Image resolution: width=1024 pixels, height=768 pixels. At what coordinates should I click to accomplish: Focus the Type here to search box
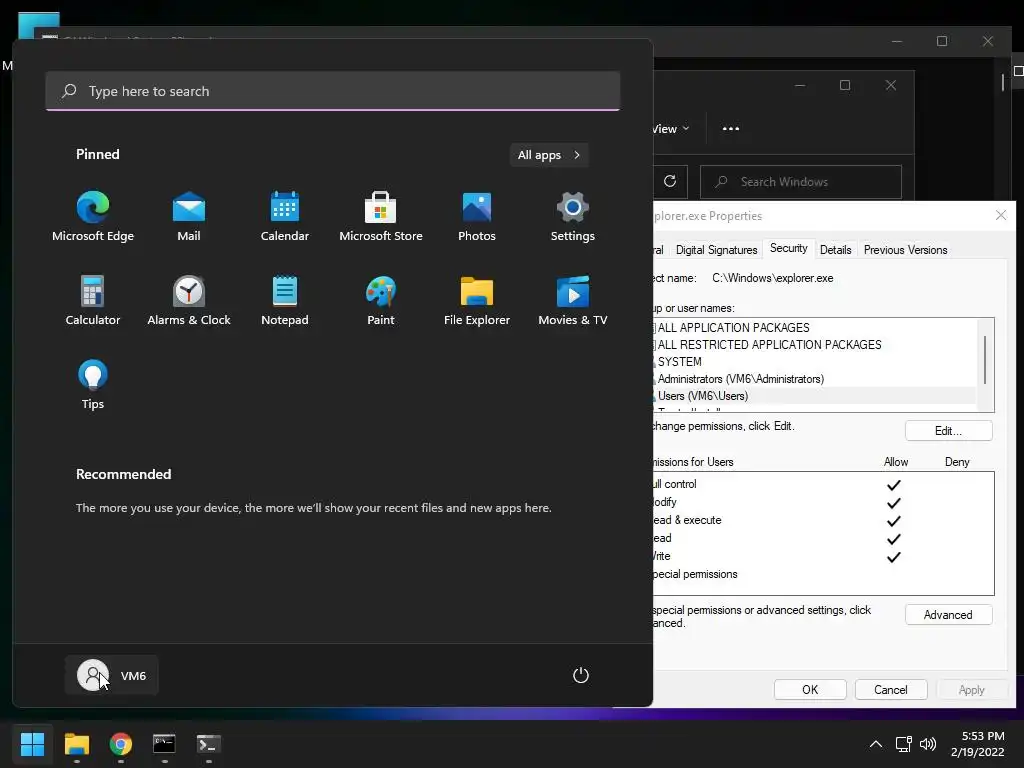pyautogui.click(x=333, y=91)
